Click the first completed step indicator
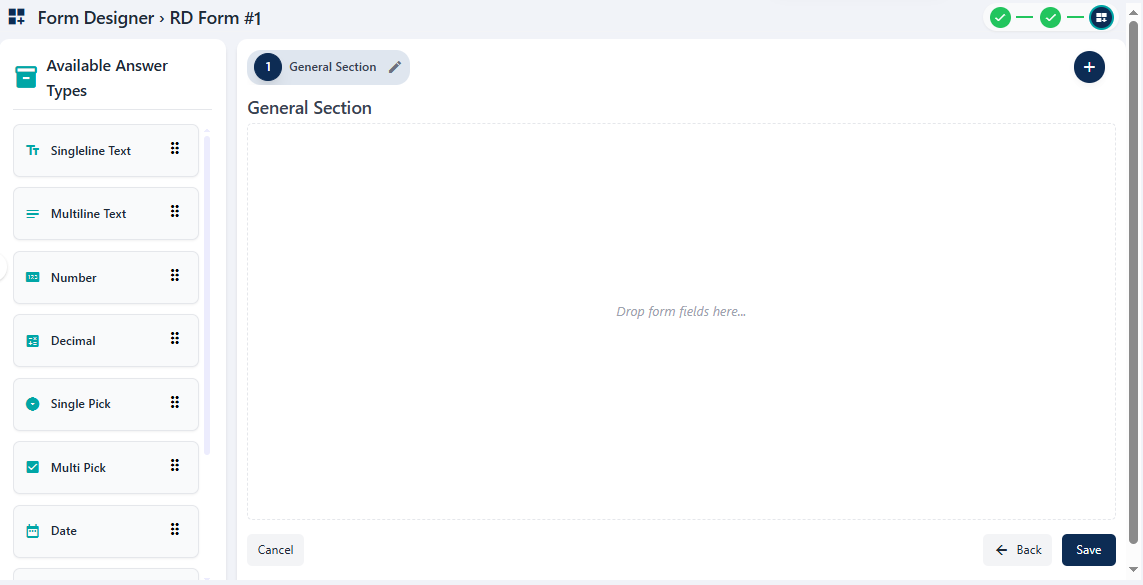1143x585 pixels. (x=1000, y=17)
